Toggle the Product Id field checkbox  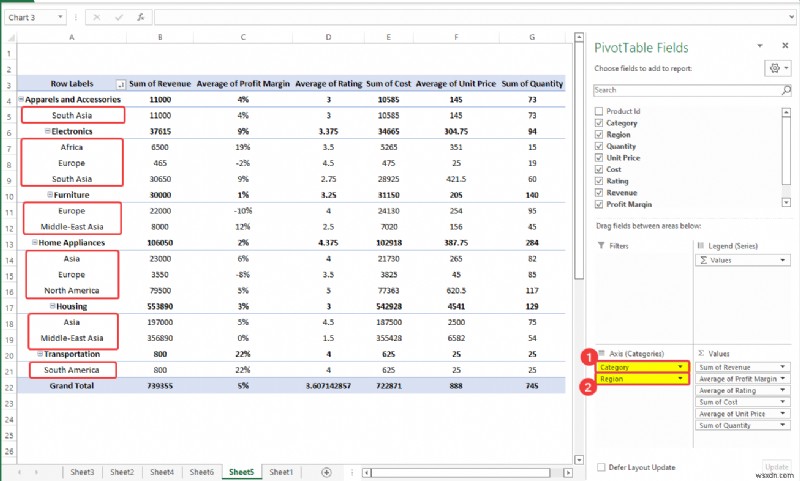599,111
